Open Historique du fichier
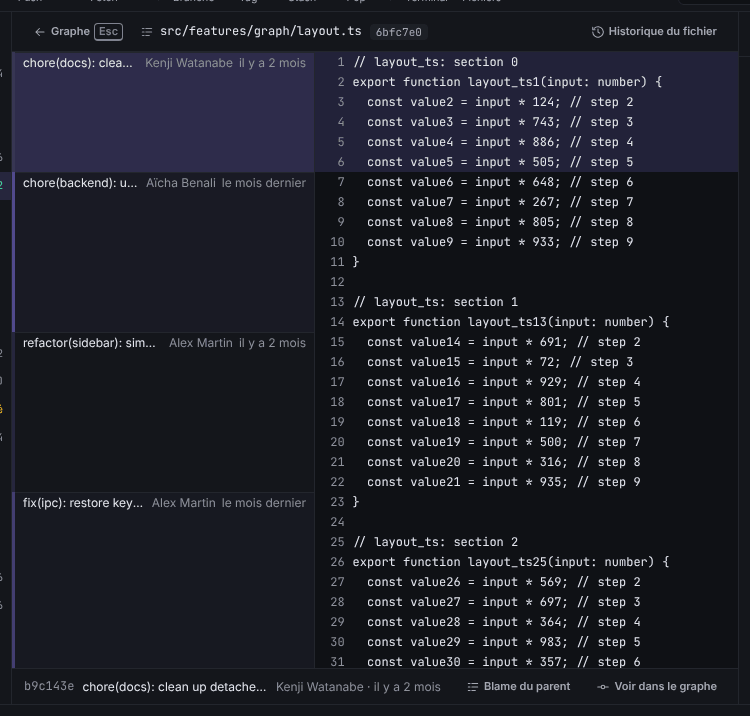Image resolution: width=750 pixels, height=716 pixels. [x=654, y=32]
